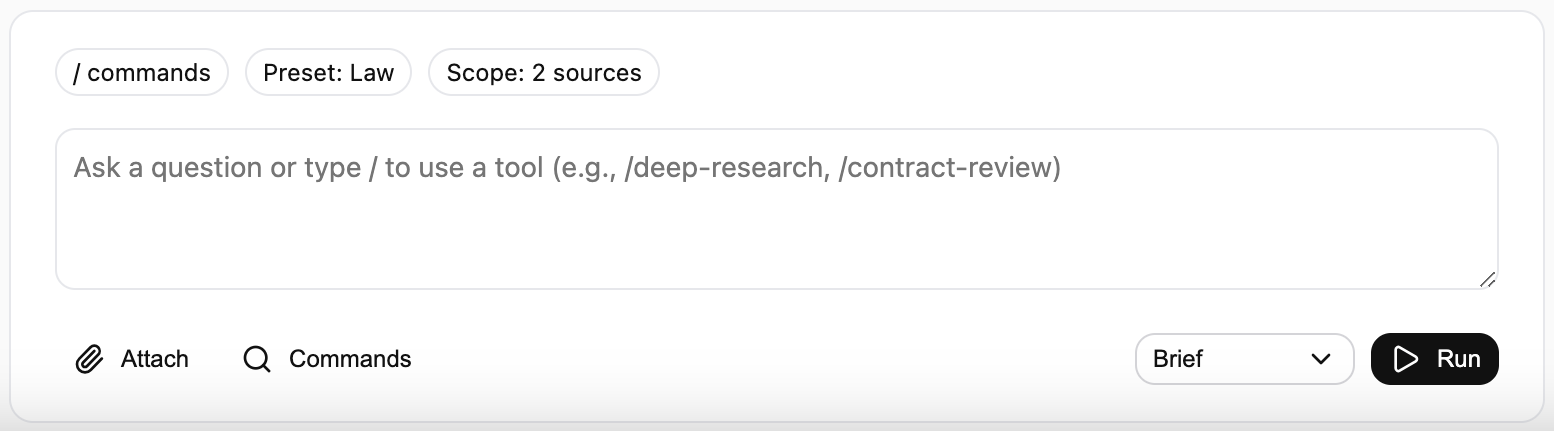
Task: Select the "Preset: Law" chip
Action: 328,73
